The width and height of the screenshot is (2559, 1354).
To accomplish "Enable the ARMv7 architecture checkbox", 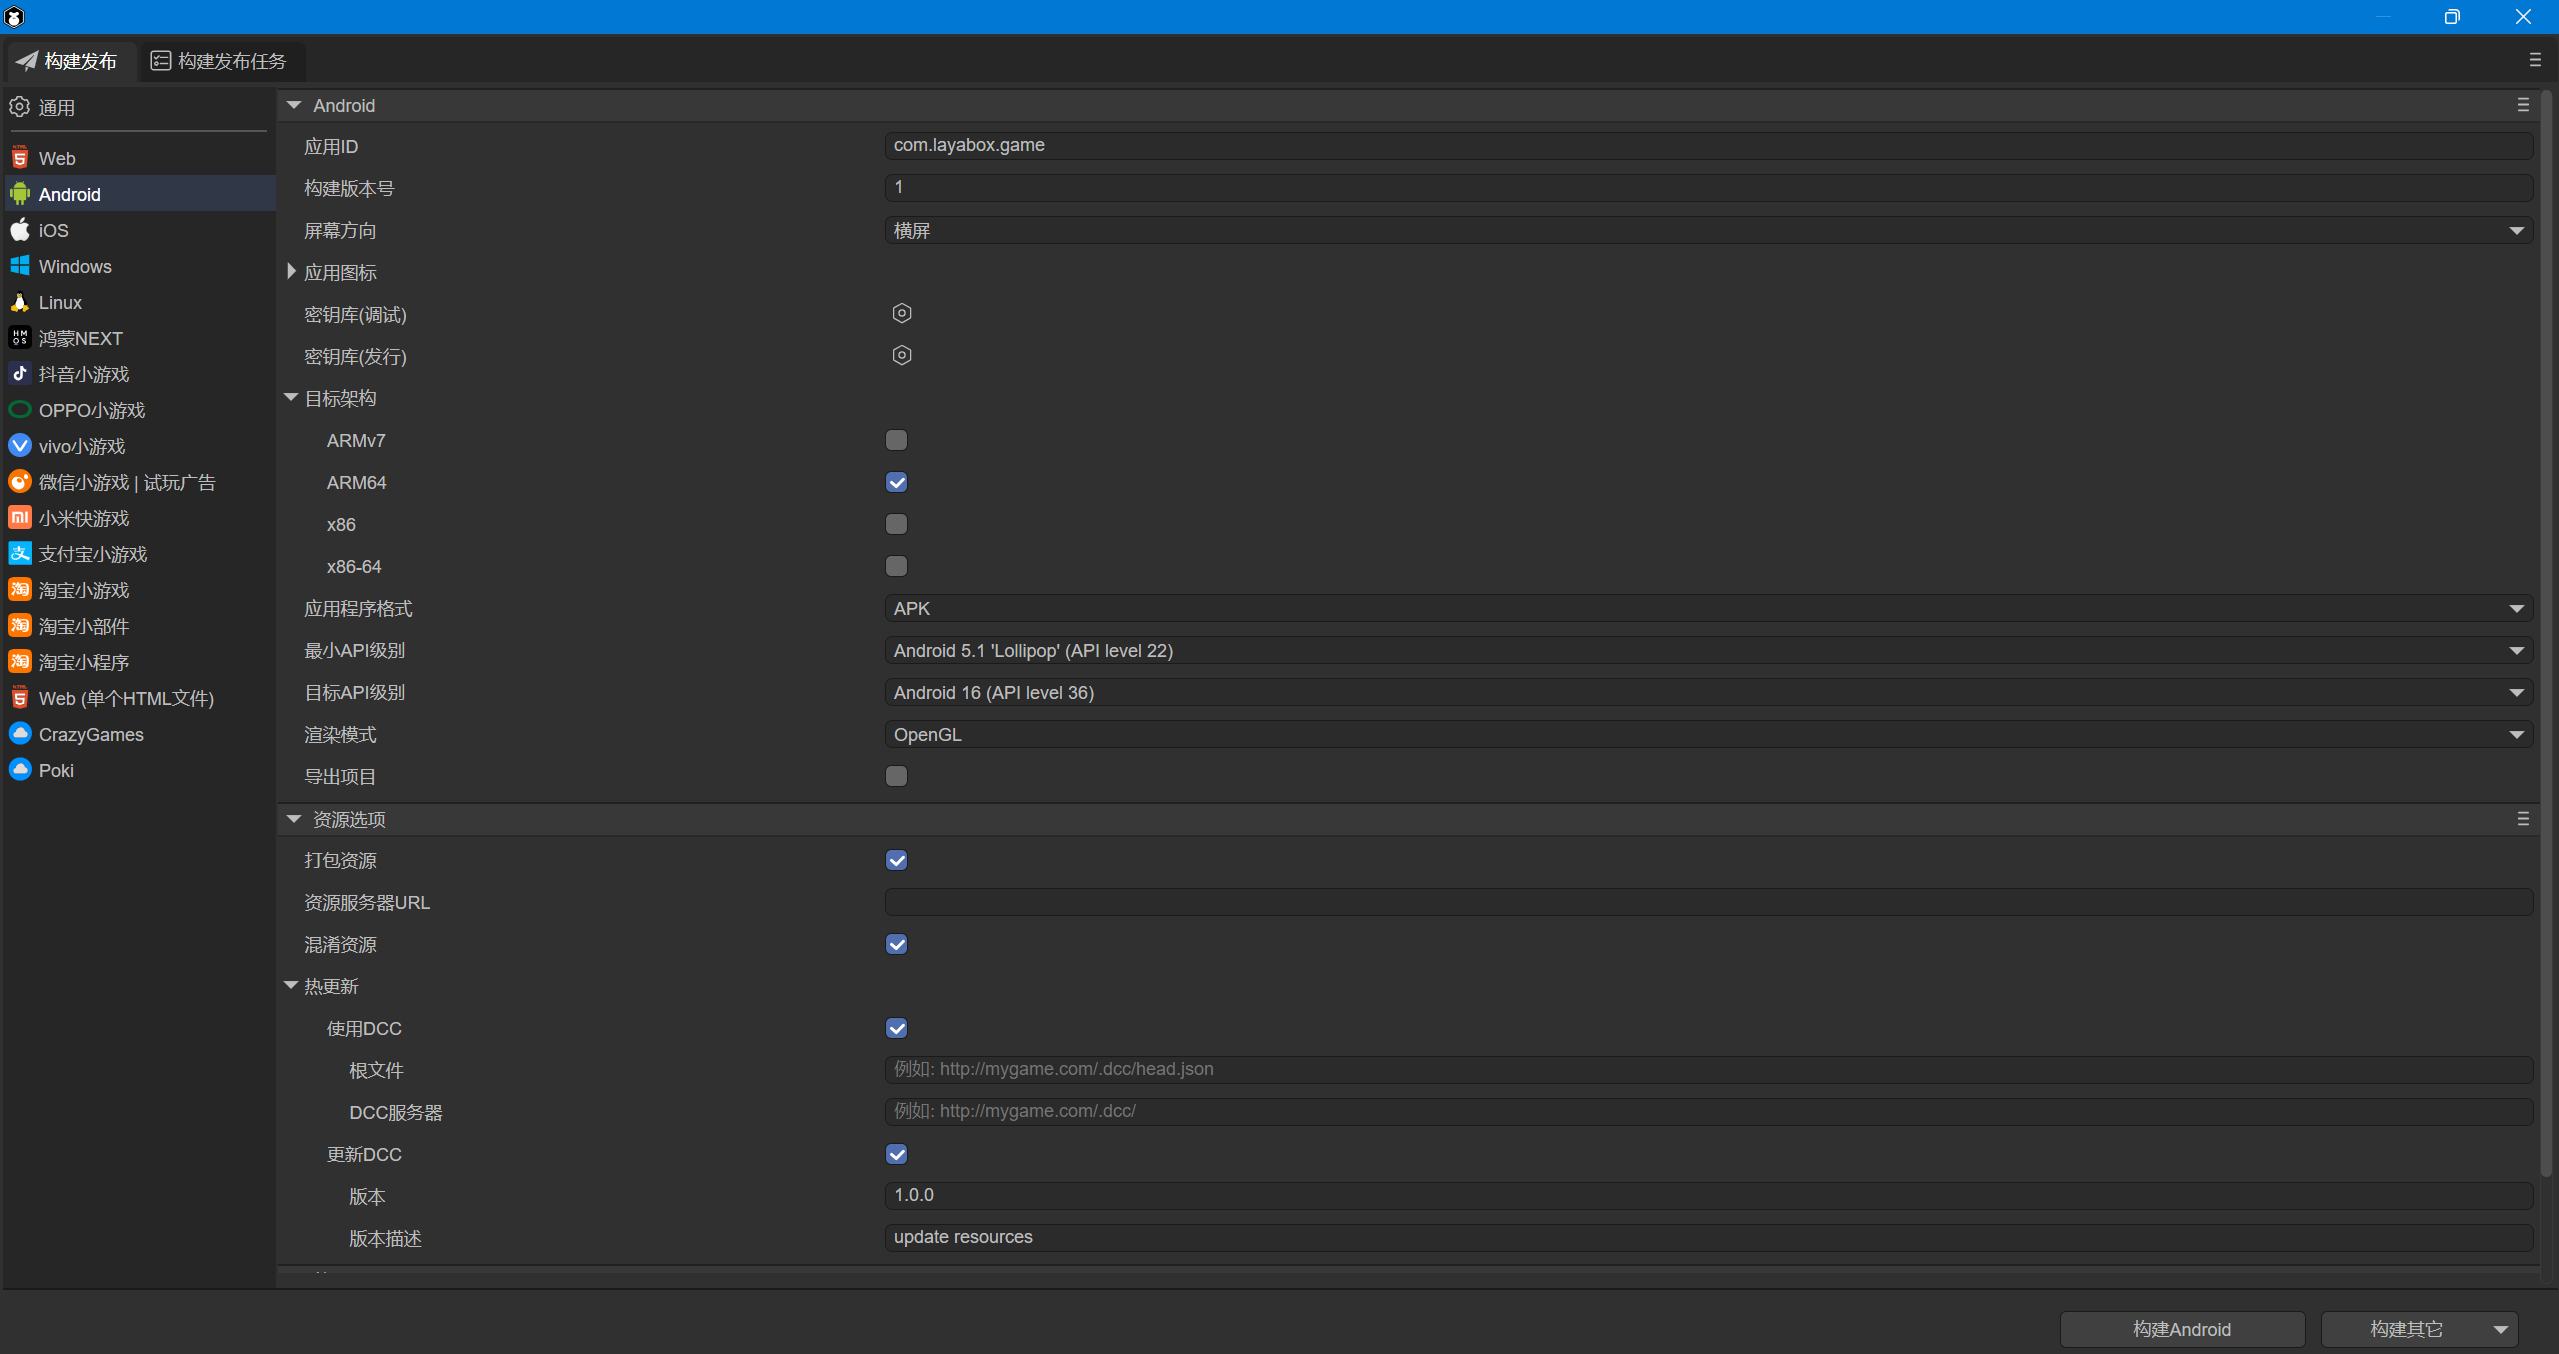I will (x=896, y=440).
